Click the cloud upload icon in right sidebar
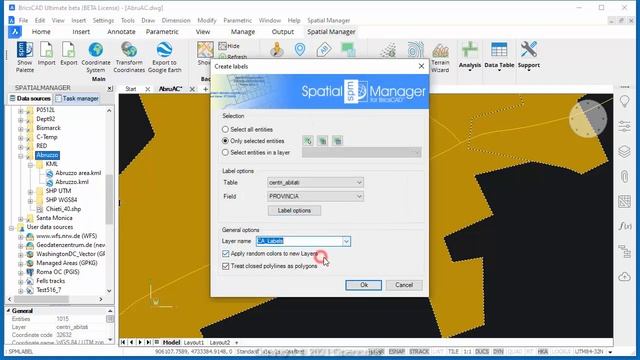This screenshot has width=640, height=360. pos(624,277)
